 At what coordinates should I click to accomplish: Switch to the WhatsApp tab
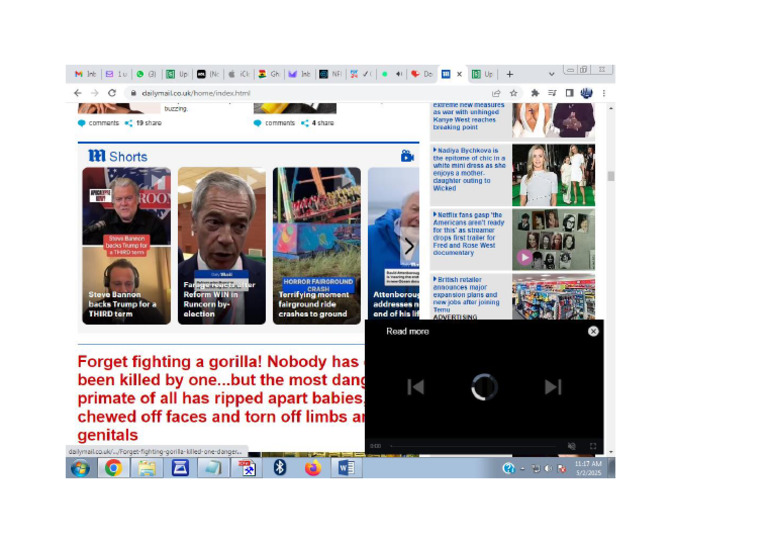click(x=145, y=74)
